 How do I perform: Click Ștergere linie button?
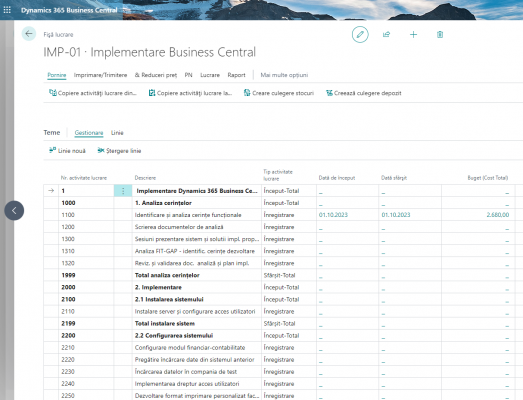tap(119, 151)
